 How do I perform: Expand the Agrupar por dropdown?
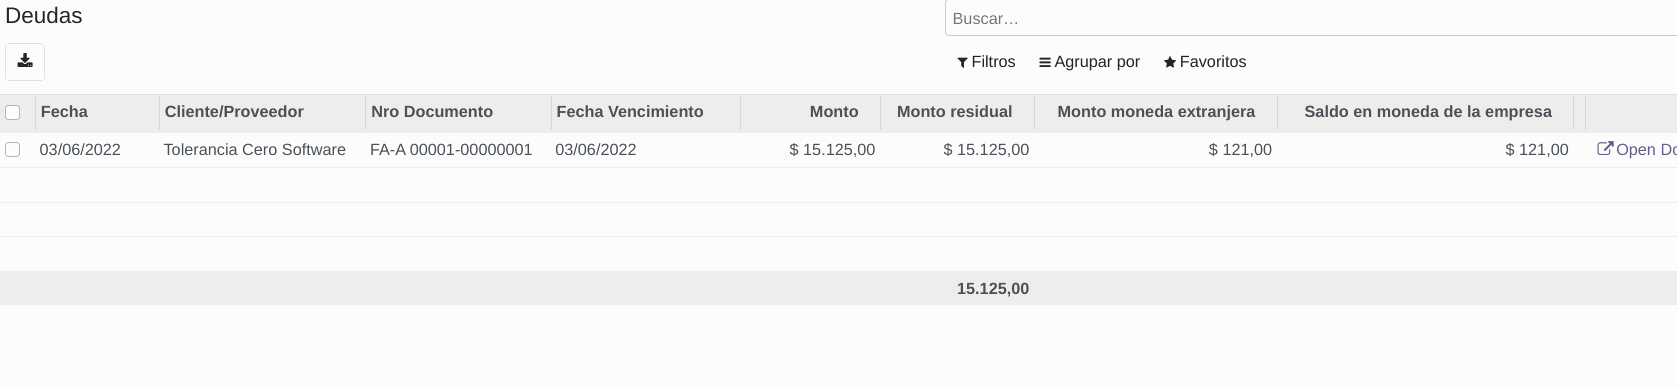pos(1089,62)
